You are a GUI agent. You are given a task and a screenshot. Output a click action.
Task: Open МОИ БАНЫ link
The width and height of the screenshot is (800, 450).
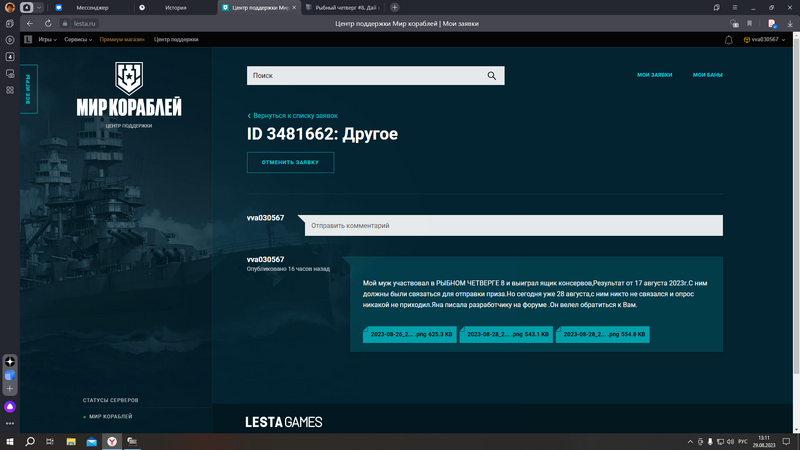click(x=708, y=75)
